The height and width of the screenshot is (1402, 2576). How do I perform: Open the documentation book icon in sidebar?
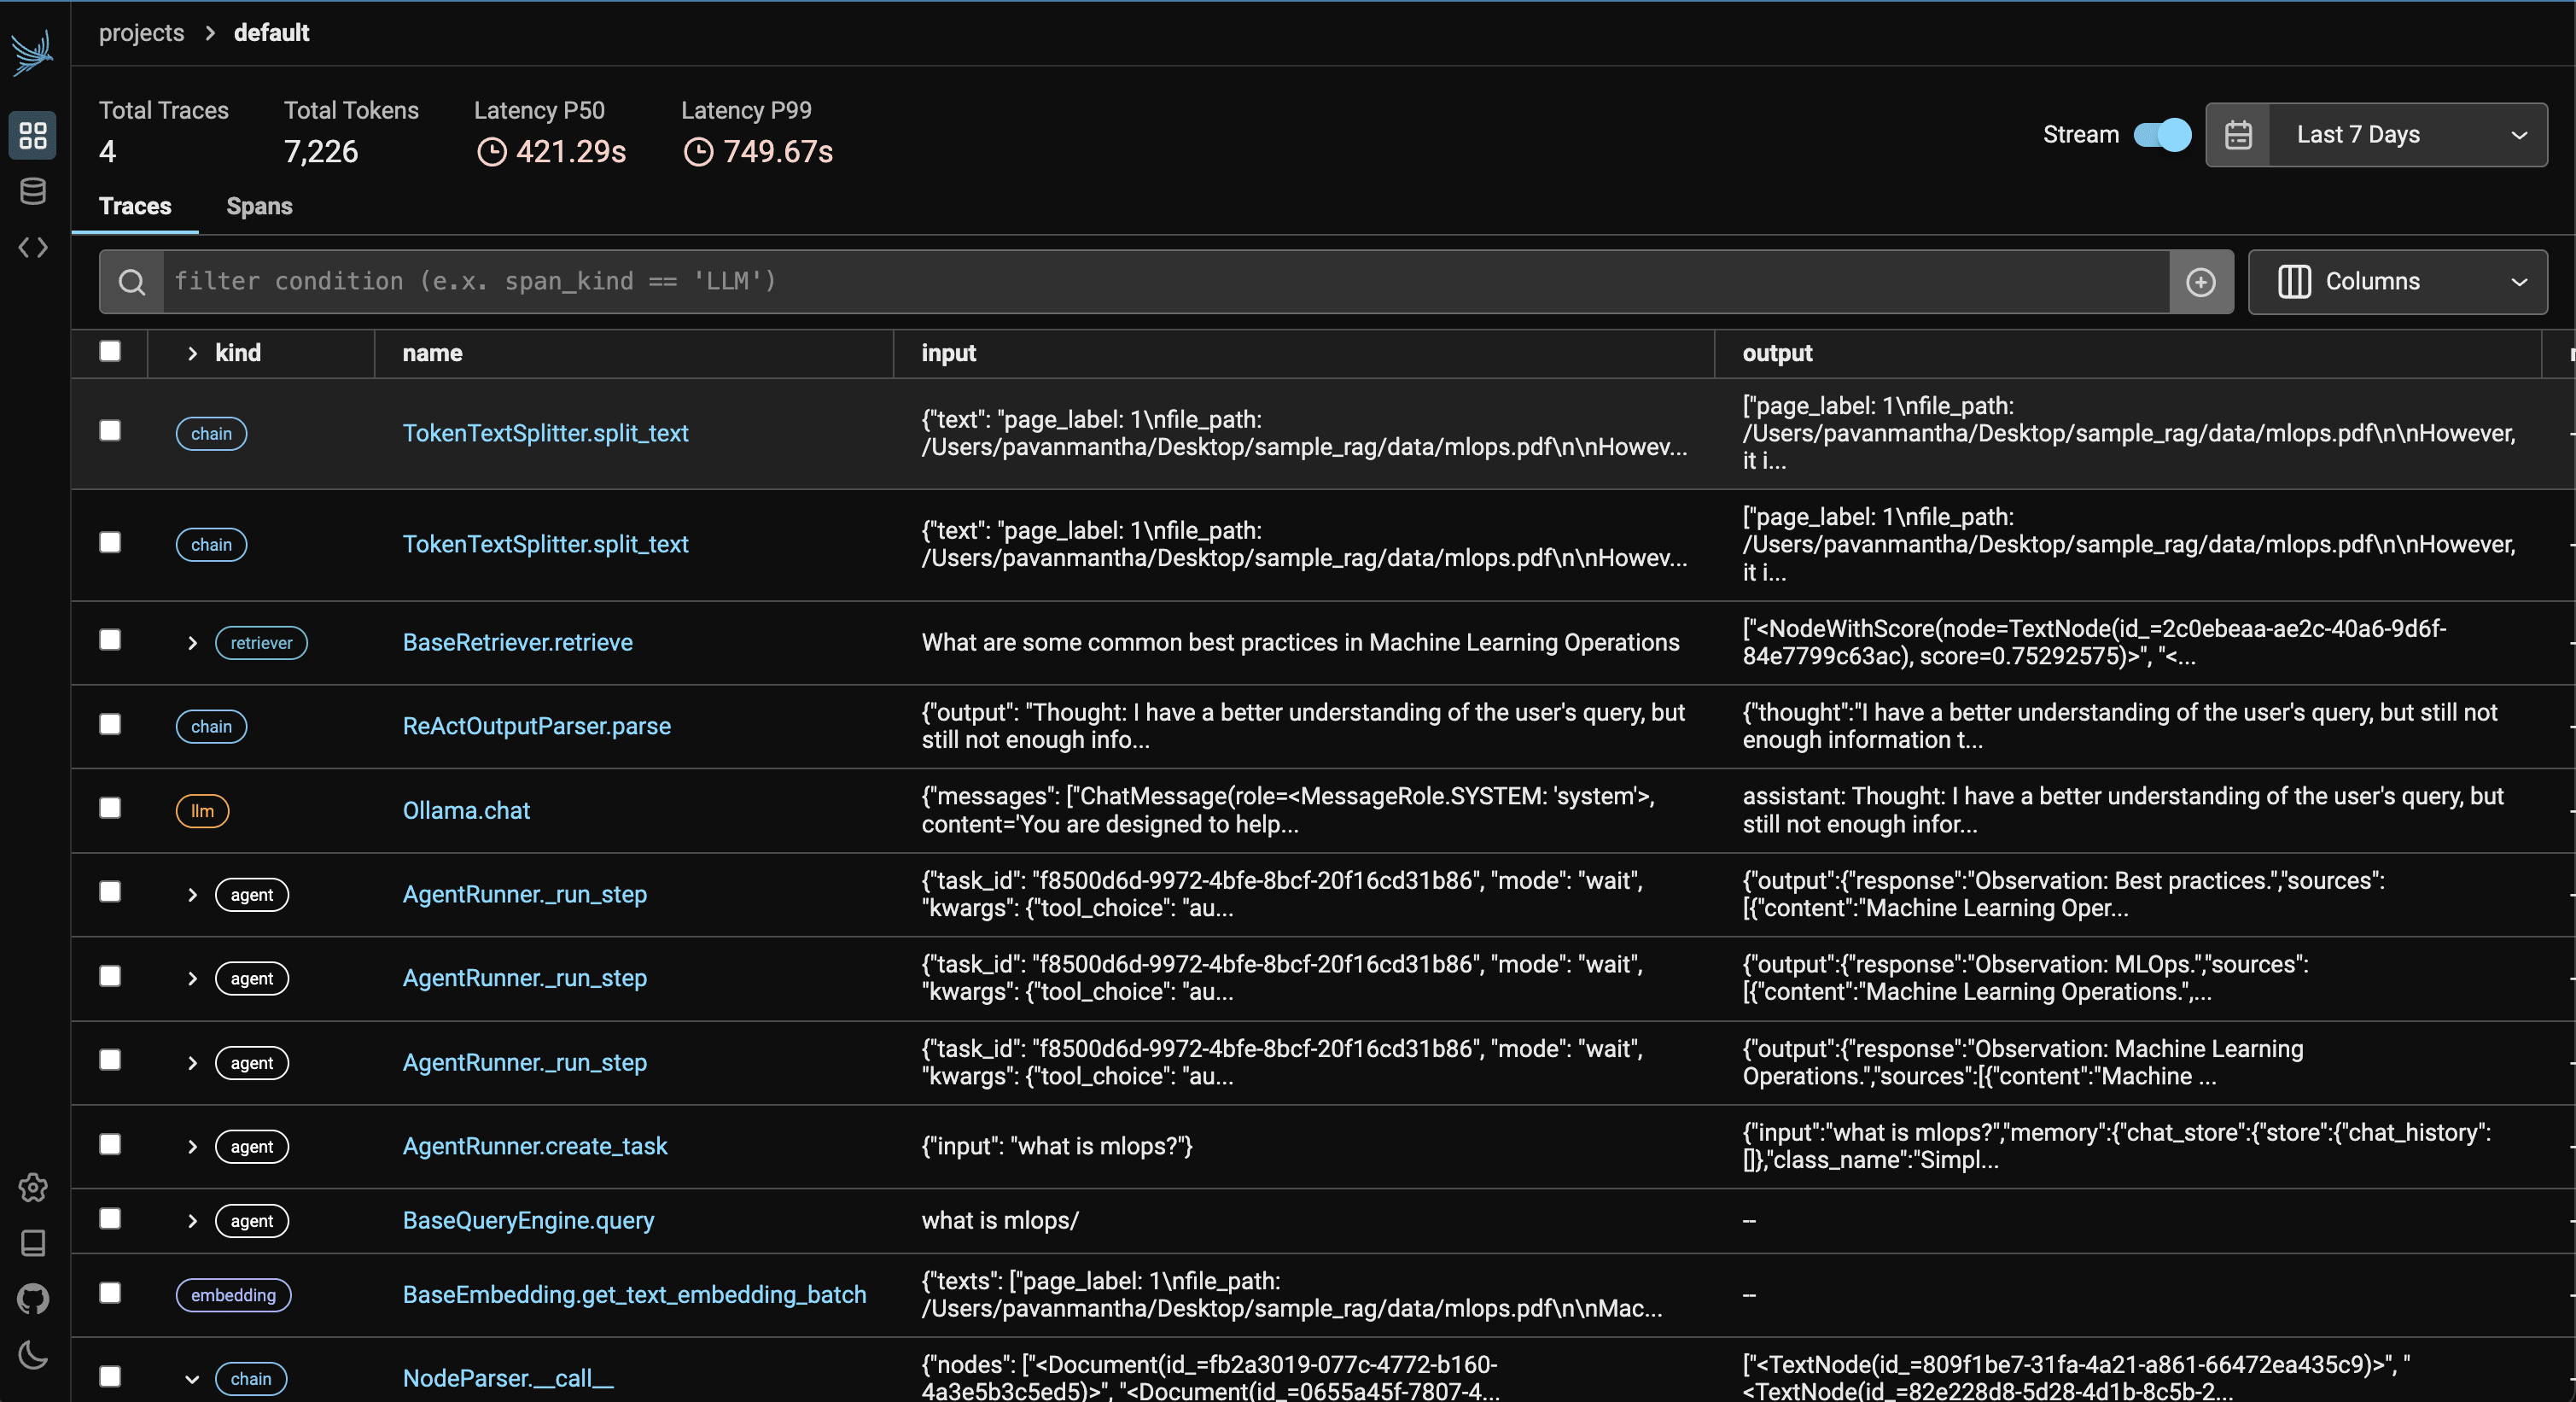point(33,1243)
